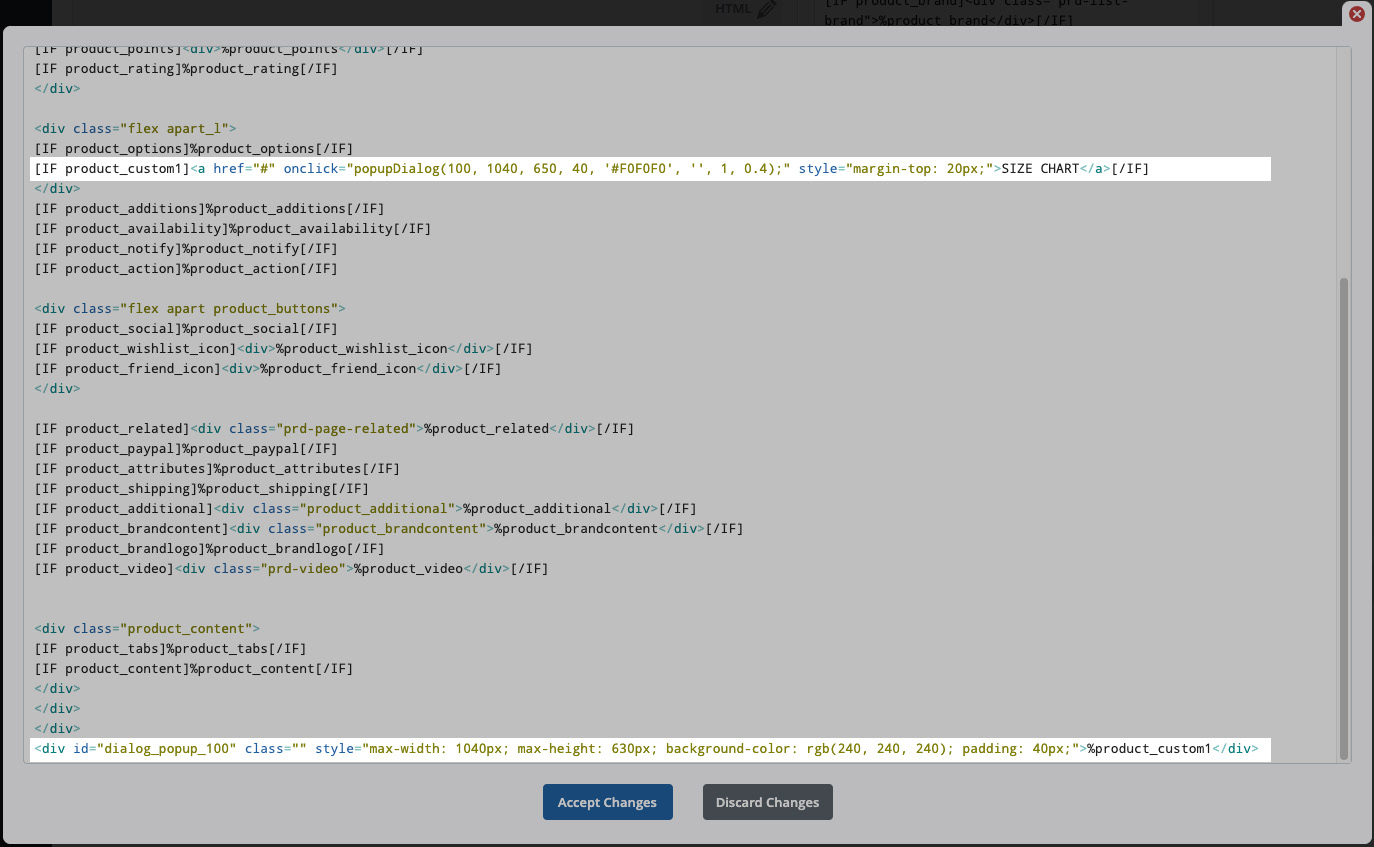Viewport: 1374px width, 847px height.
Task: Click the vertical scrollbar thumb in editor
Action: click(1343, 518)
